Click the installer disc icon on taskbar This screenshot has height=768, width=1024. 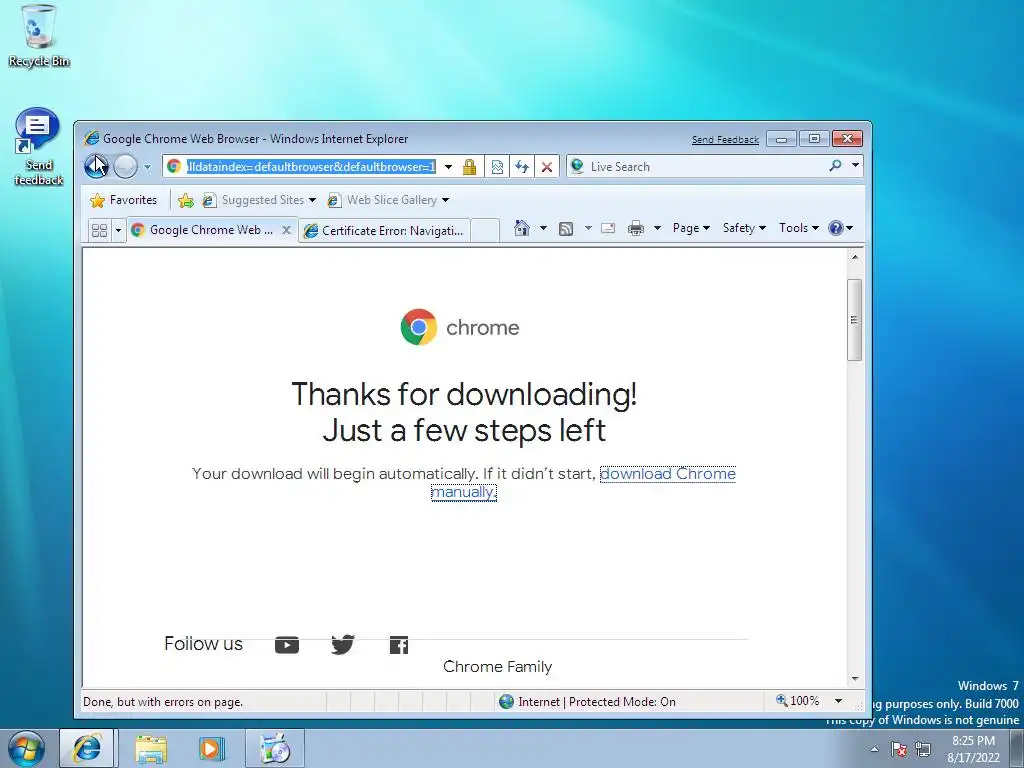tap(275, 748)
